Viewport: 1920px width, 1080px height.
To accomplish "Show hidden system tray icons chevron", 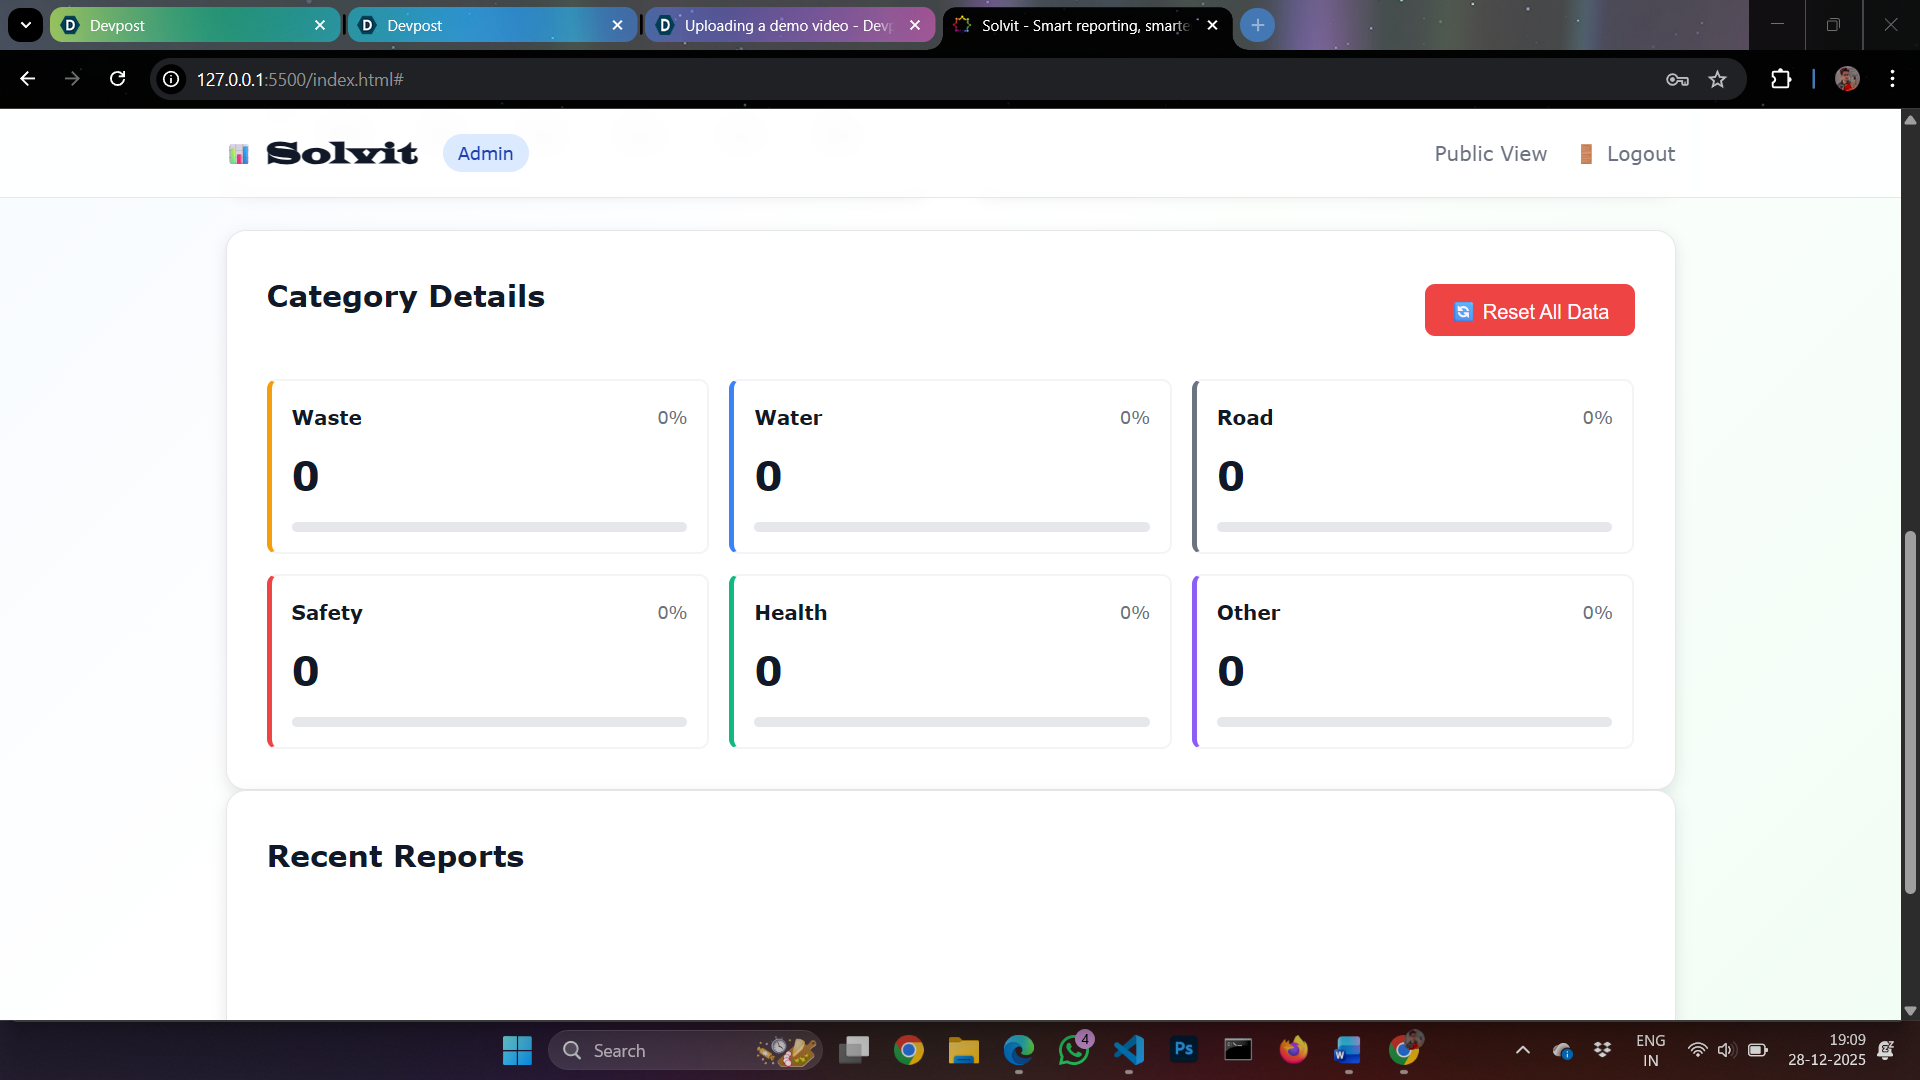I will coord(1522,1050).
